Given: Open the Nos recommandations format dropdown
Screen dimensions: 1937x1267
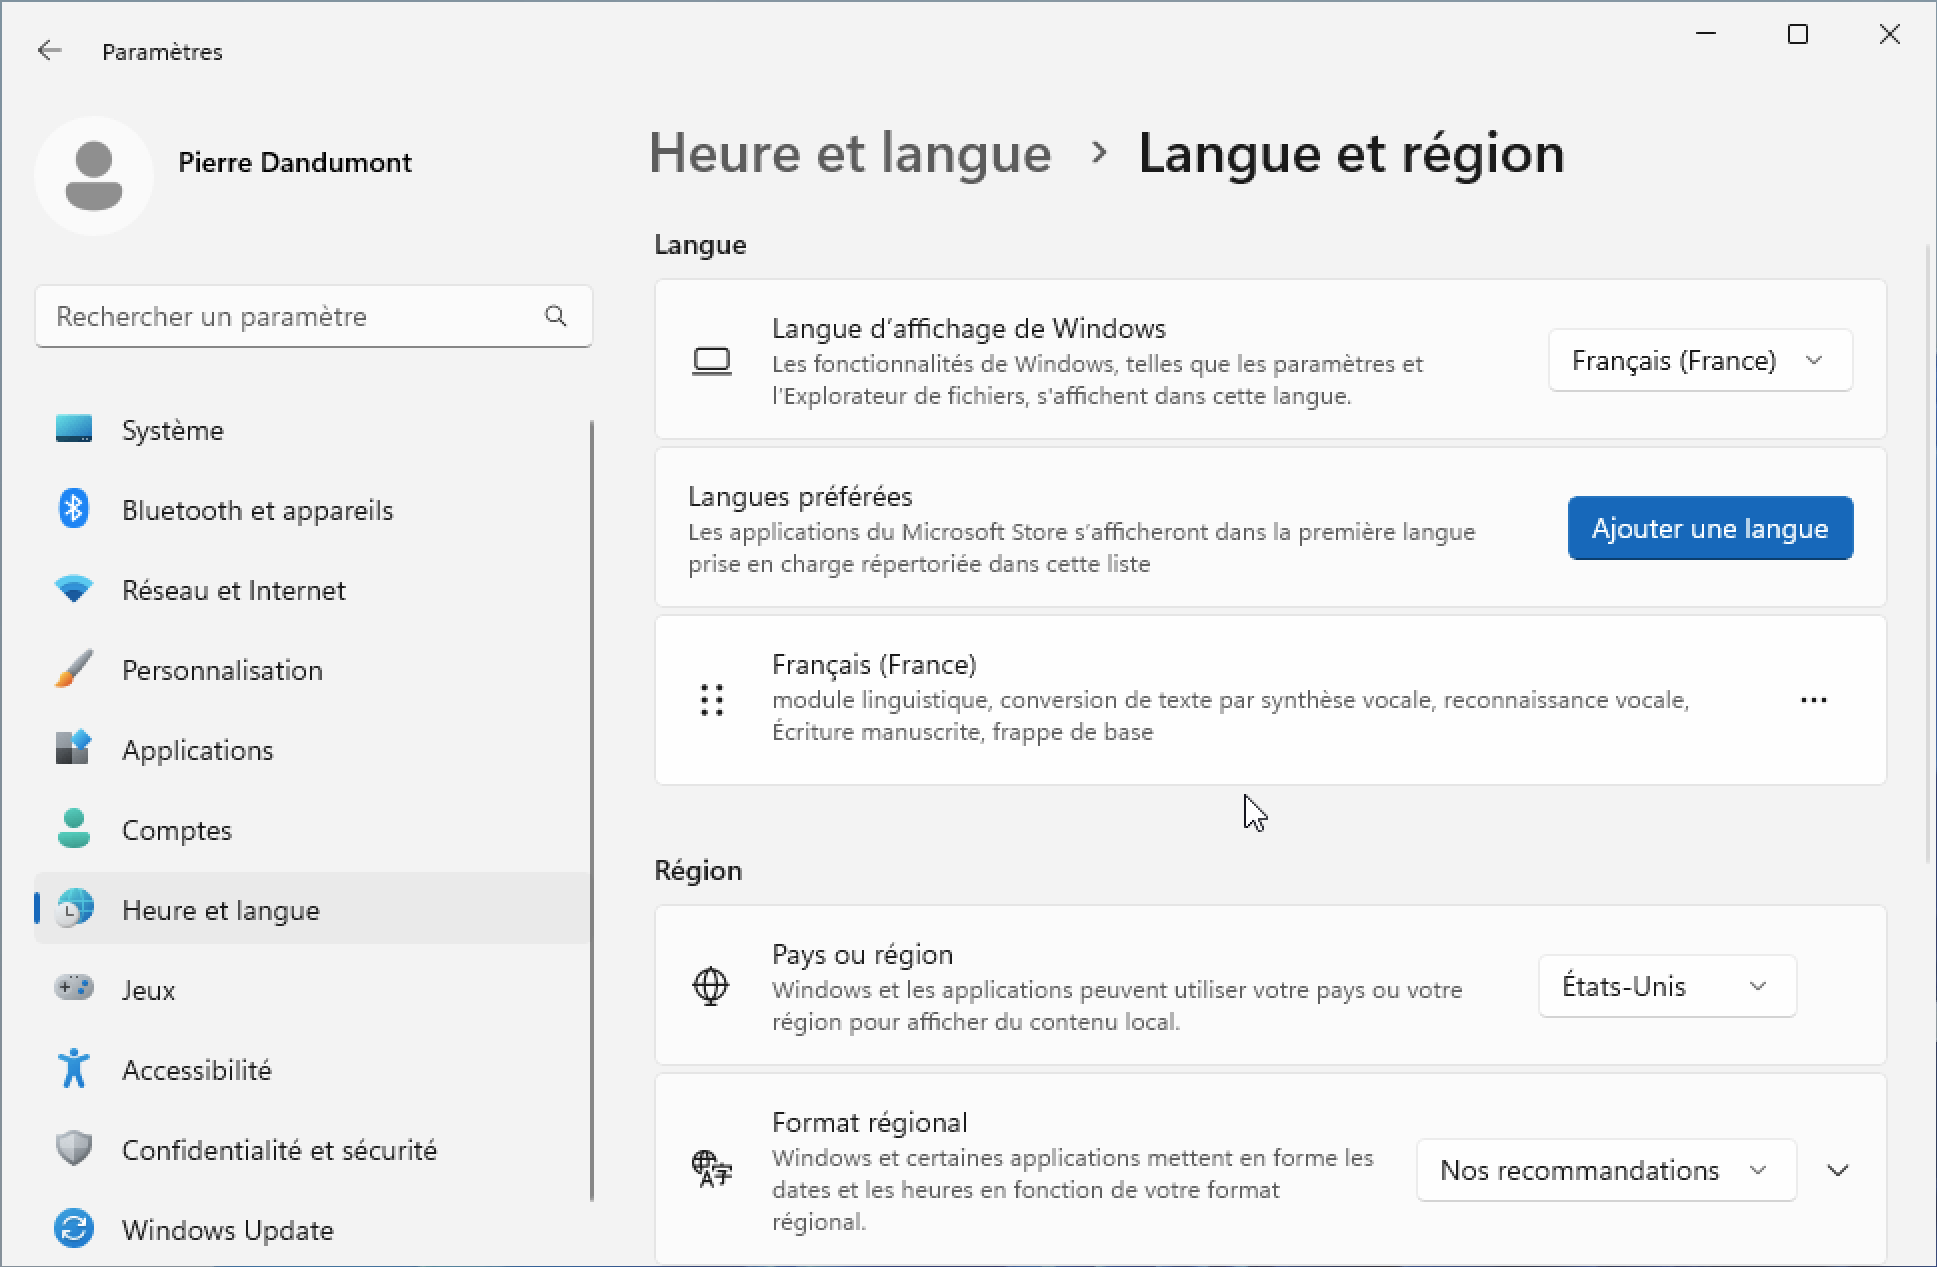Looking at the screenshot, I should coord(1606,1170).
